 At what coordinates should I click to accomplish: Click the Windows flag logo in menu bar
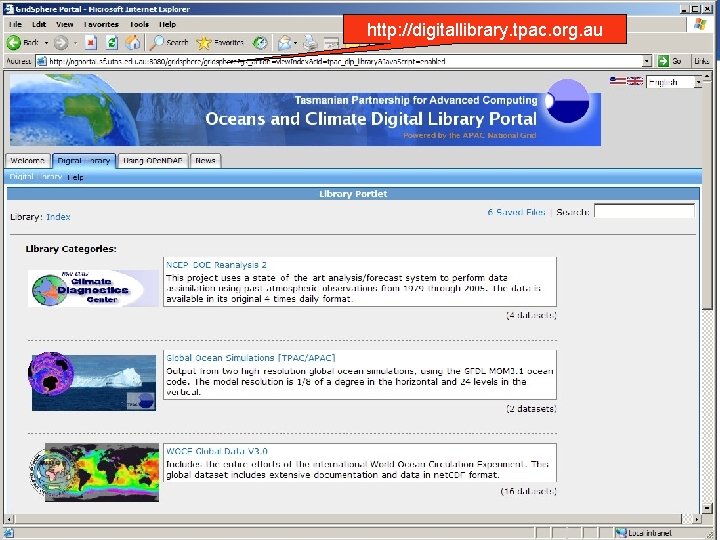click(x=700, y=24)
